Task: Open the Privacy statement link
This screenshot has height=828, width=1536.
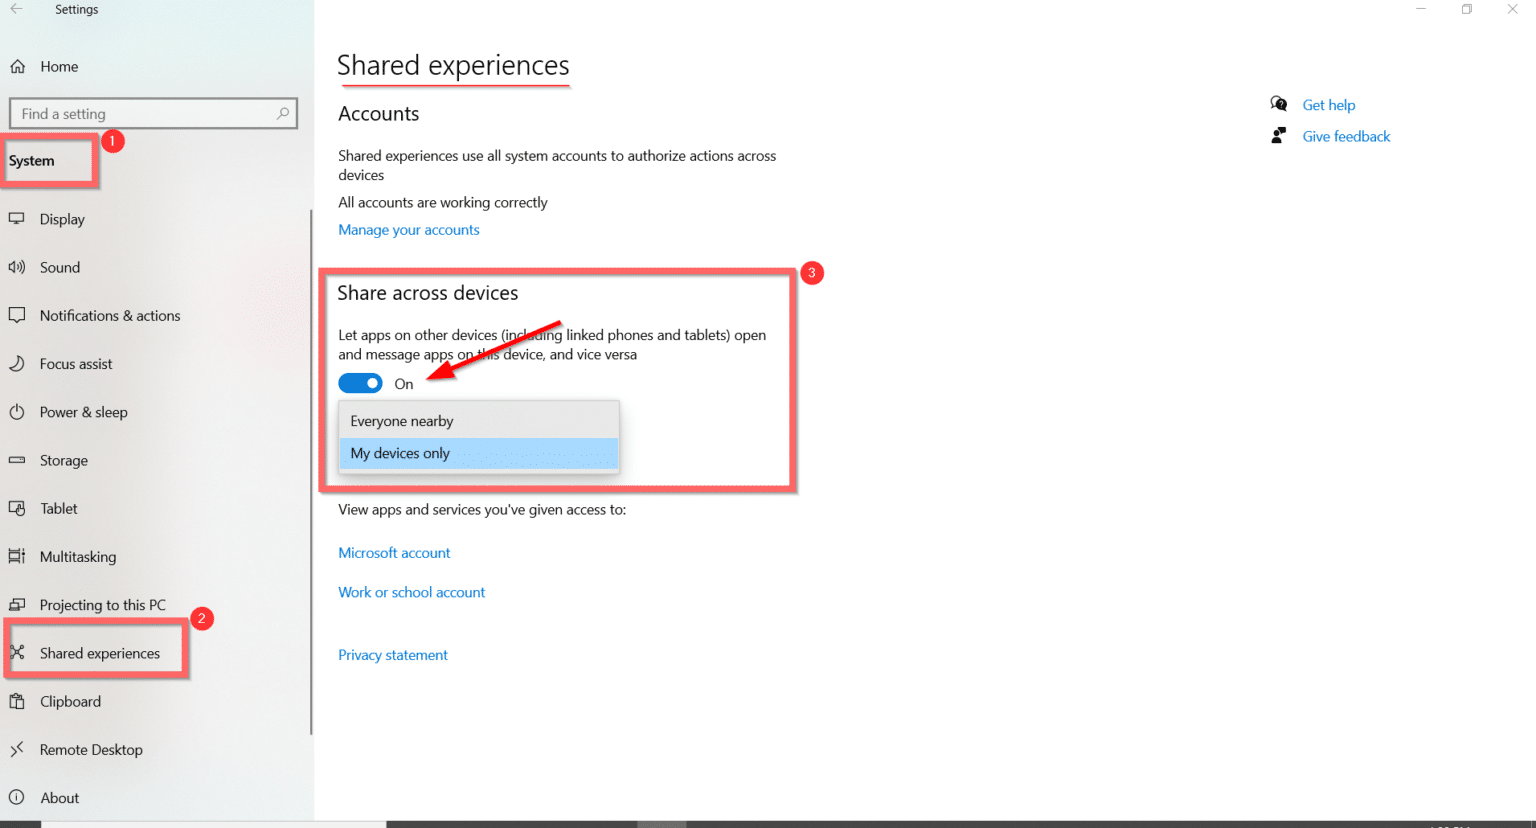Action: click(393, 655)
